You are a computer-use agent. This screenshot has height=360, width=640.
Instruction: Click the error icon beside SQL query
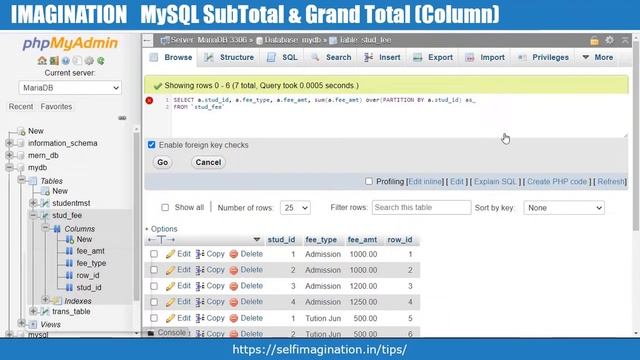tap(149, 100)
